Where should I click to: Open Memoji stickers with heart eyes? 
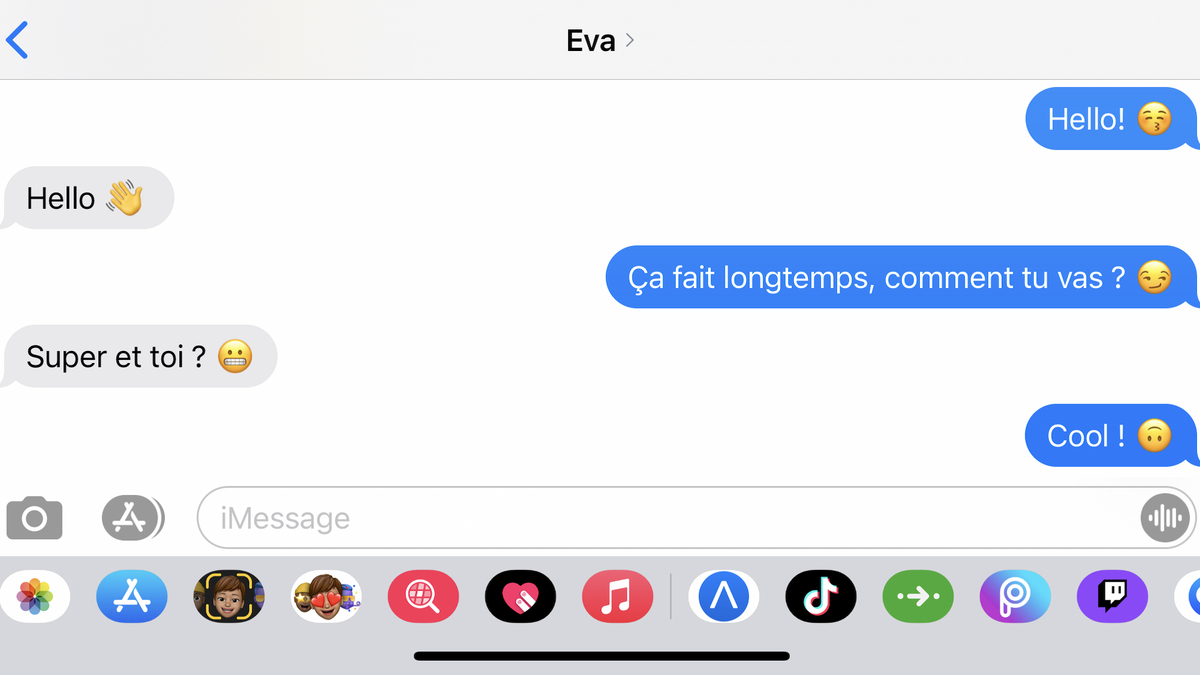tap(326, 597)
